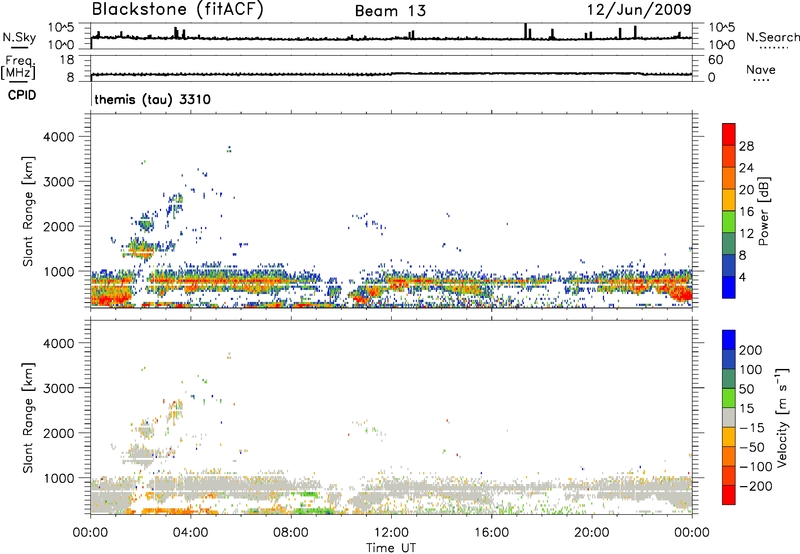Click the date '12/Jun/2009'
The width and height of the screenshot is (800, 554).
tap(639, 10)
